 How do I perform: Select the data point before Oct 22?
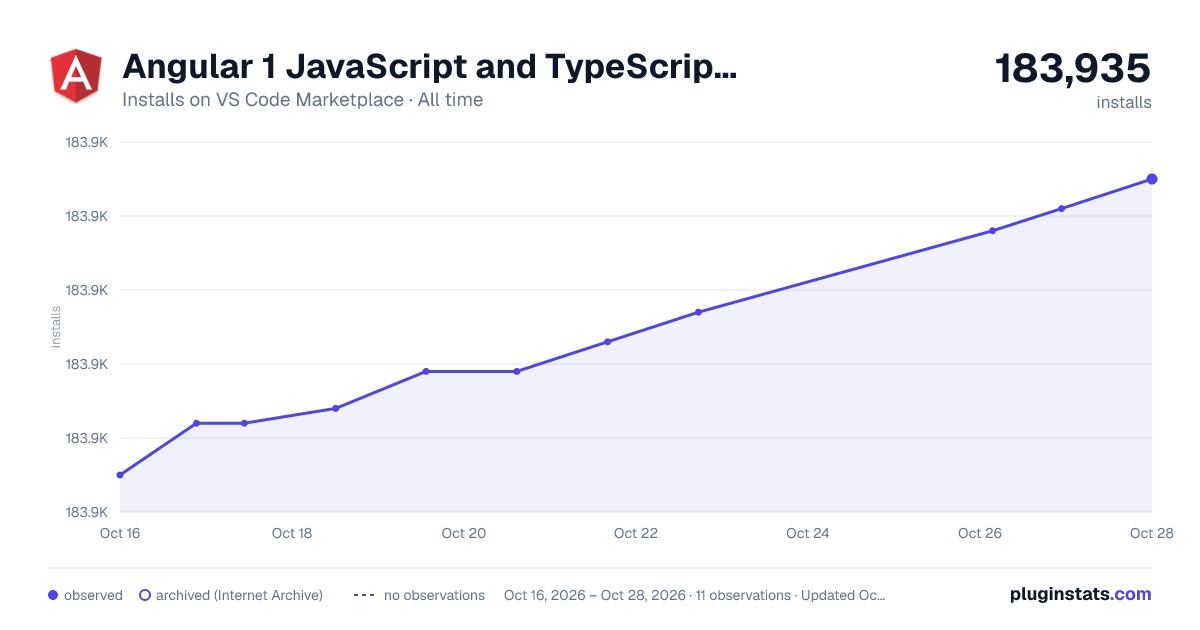click(607, 342)
